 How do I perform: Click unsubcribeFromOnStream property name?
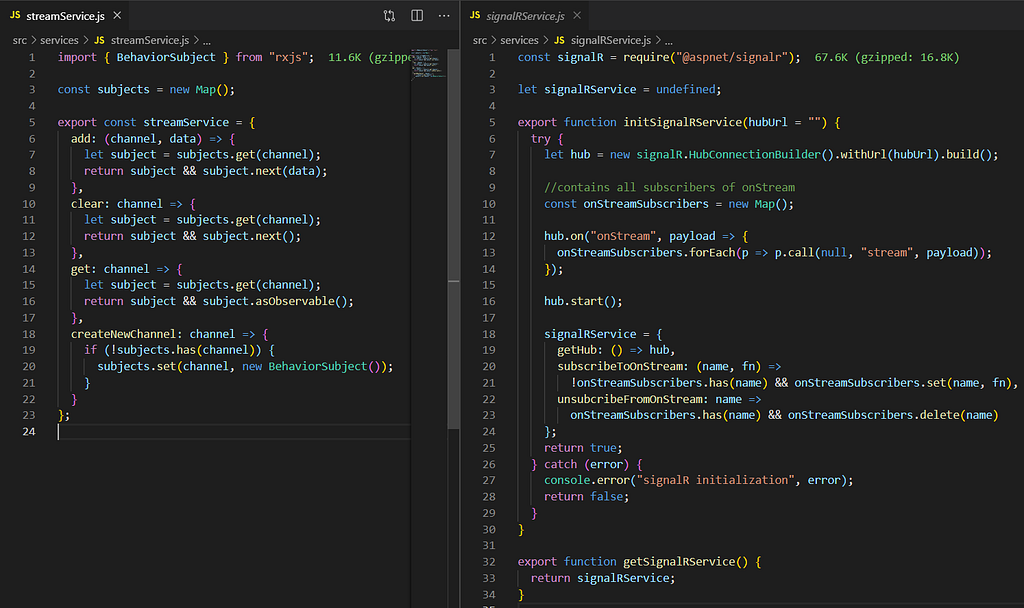tap(632, 399)
